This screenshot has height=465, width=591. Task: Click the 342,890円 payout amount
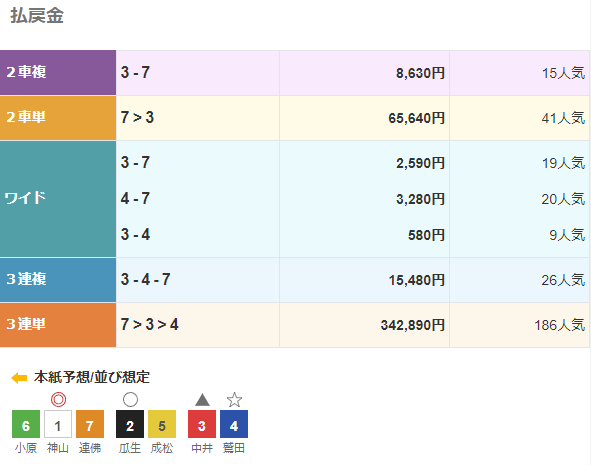pos(413,325)
